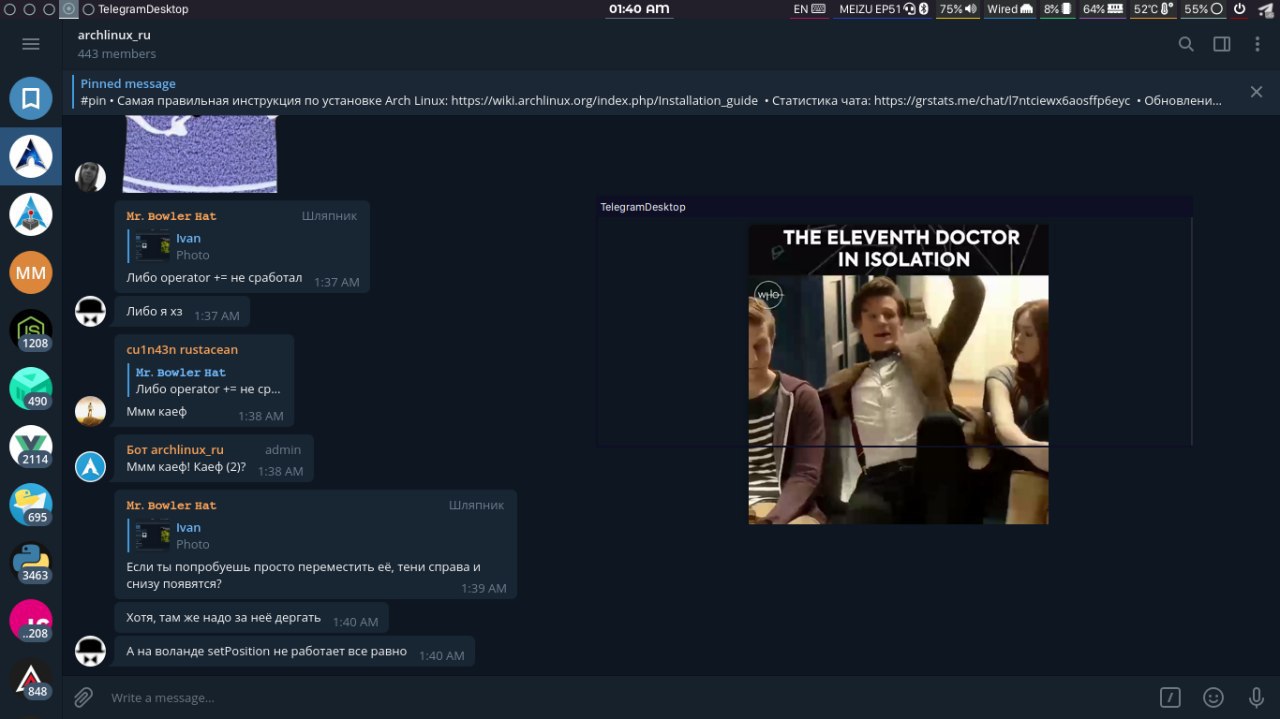This screenshot has width=1280, height=719.
Task: Click the 64% memory usage indicator
Action: point(1103,9)
